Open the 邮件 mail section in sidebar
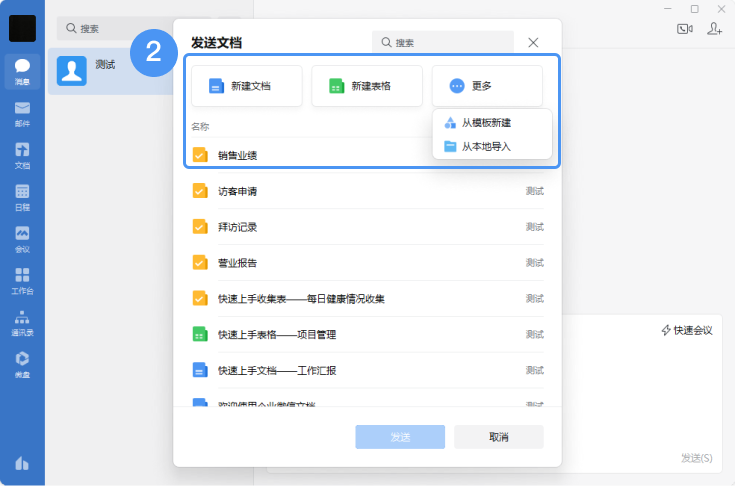The width and height of the screenshot is (735, 486). pos(22,113)
